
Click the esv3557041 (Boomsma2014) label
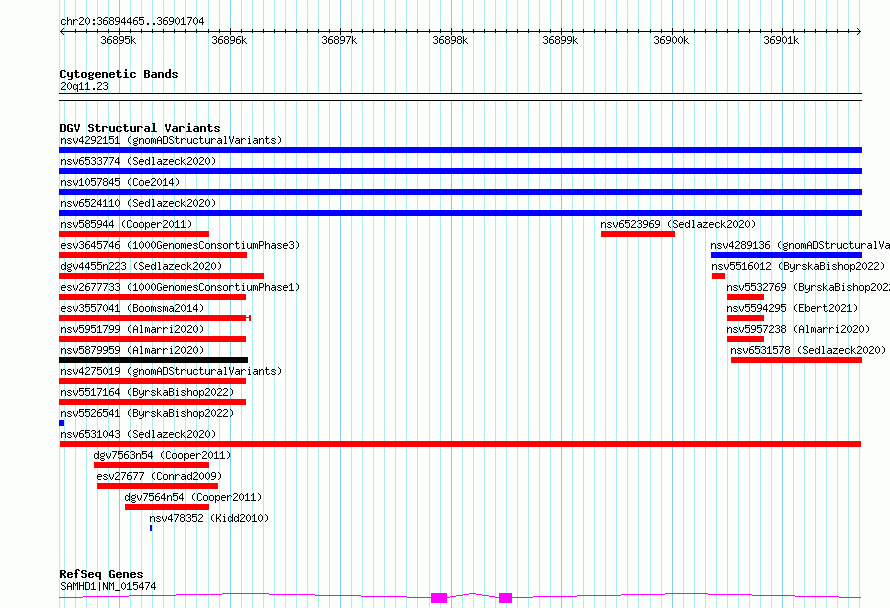(x=132, y=308)
